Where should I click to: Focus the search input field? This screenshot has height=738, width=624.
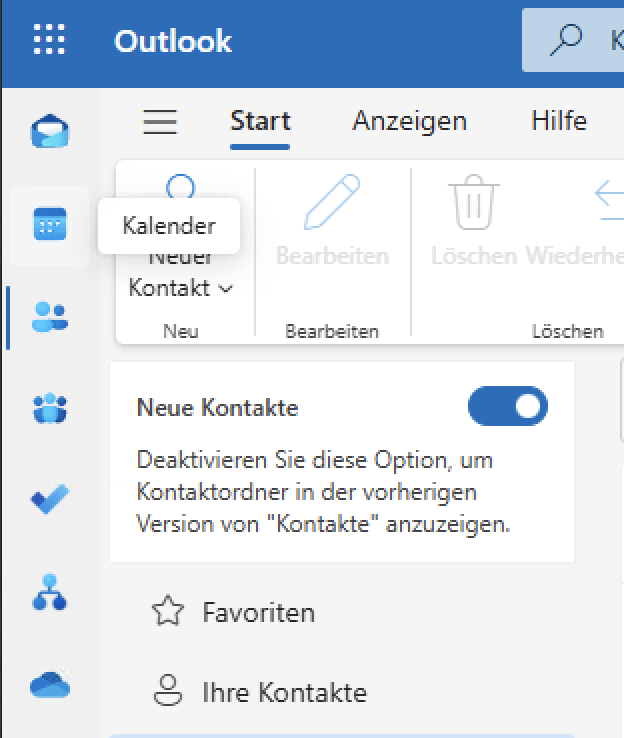point(573,40)
